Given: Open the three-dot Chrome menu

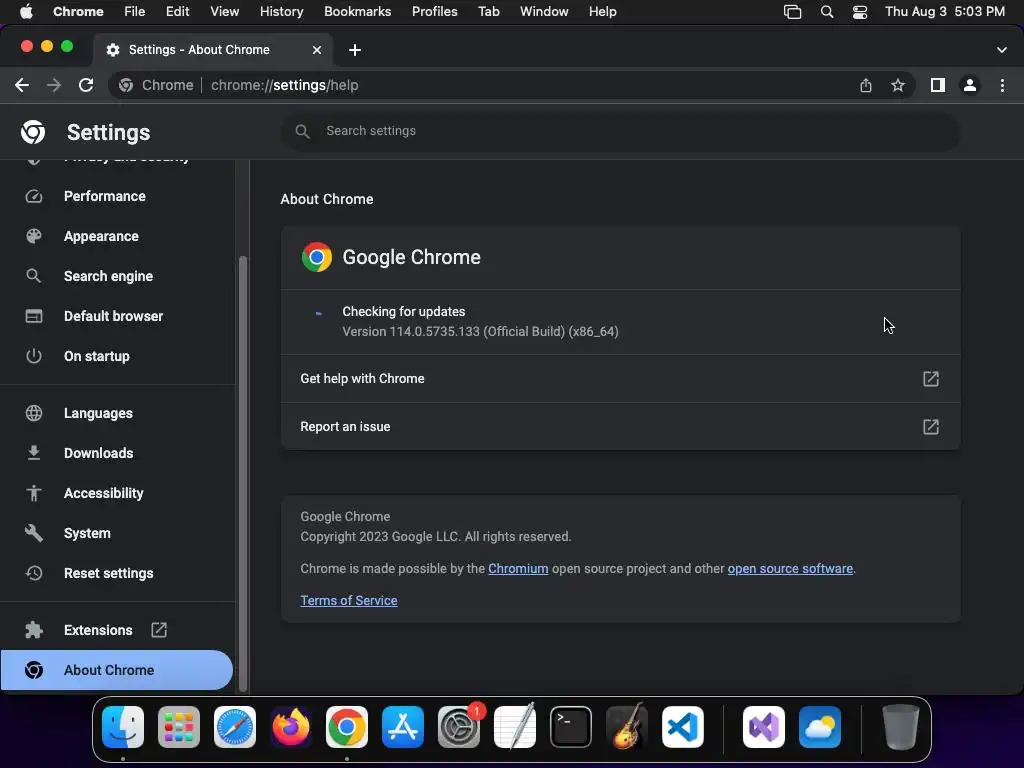Looking at the screenshot, I should click(1002, 85).
